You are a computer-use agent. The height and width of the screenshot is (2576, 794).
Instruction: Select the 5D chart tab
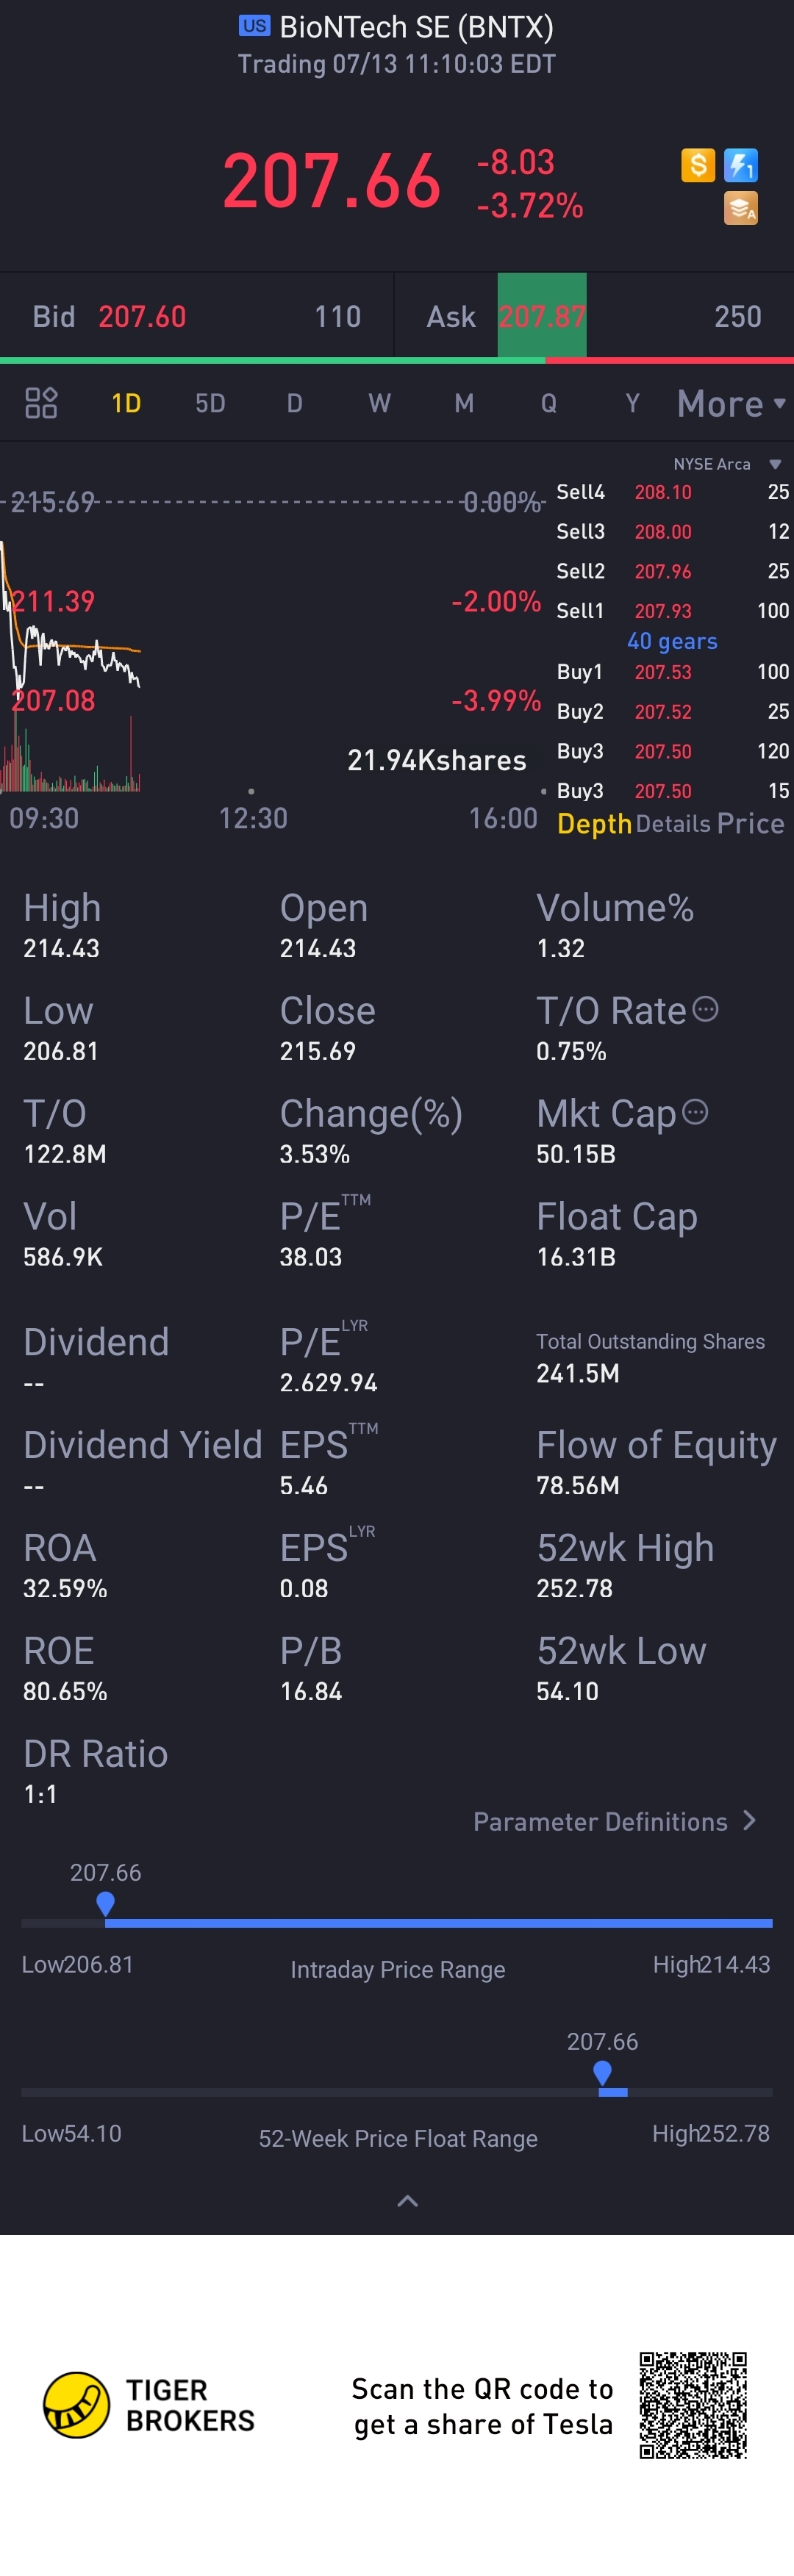(x=210, y=403)
